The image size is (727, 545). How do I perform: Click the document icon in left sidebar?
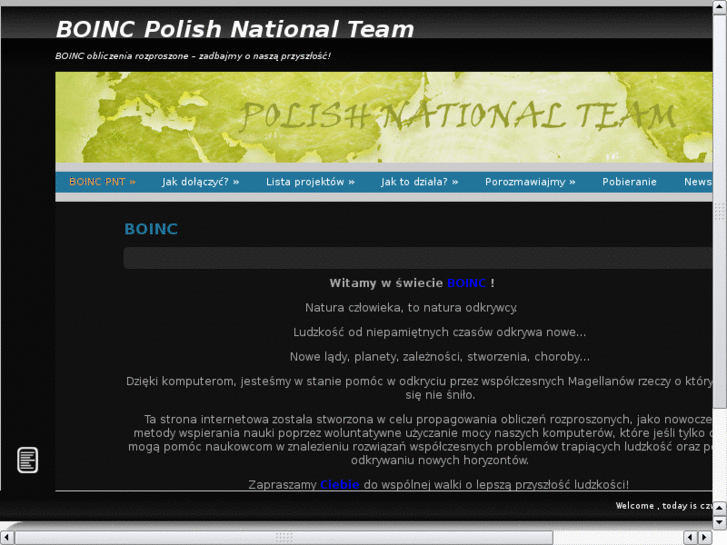(x=27, y=460)
